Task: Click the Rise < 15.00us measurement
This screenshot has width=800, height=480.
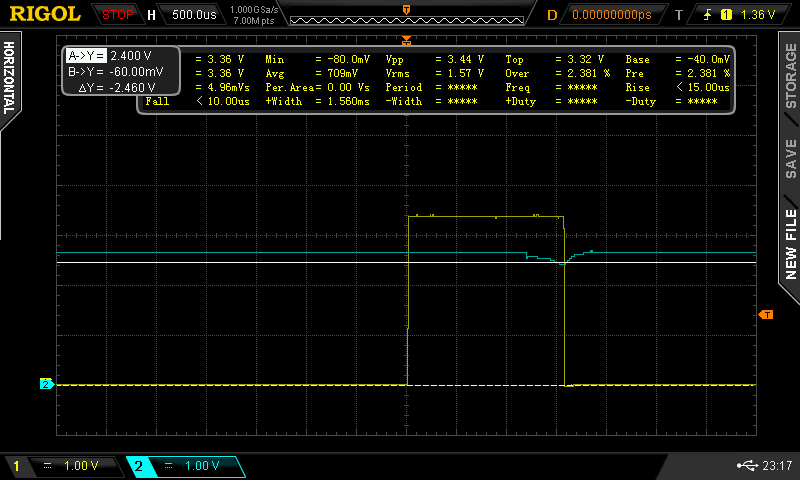Action: 678,87
